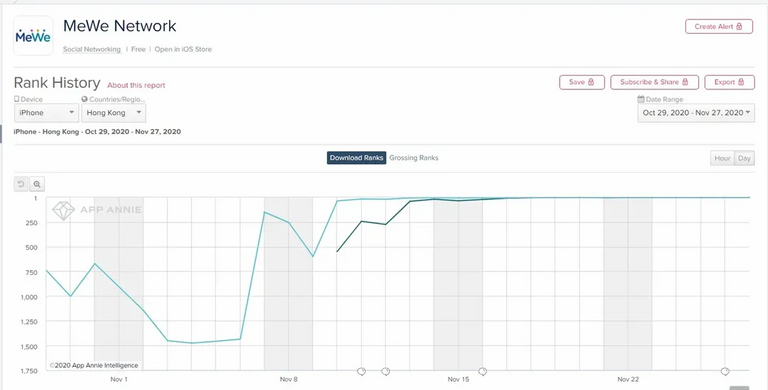Open in iOS Store link

tap(183, 49)
